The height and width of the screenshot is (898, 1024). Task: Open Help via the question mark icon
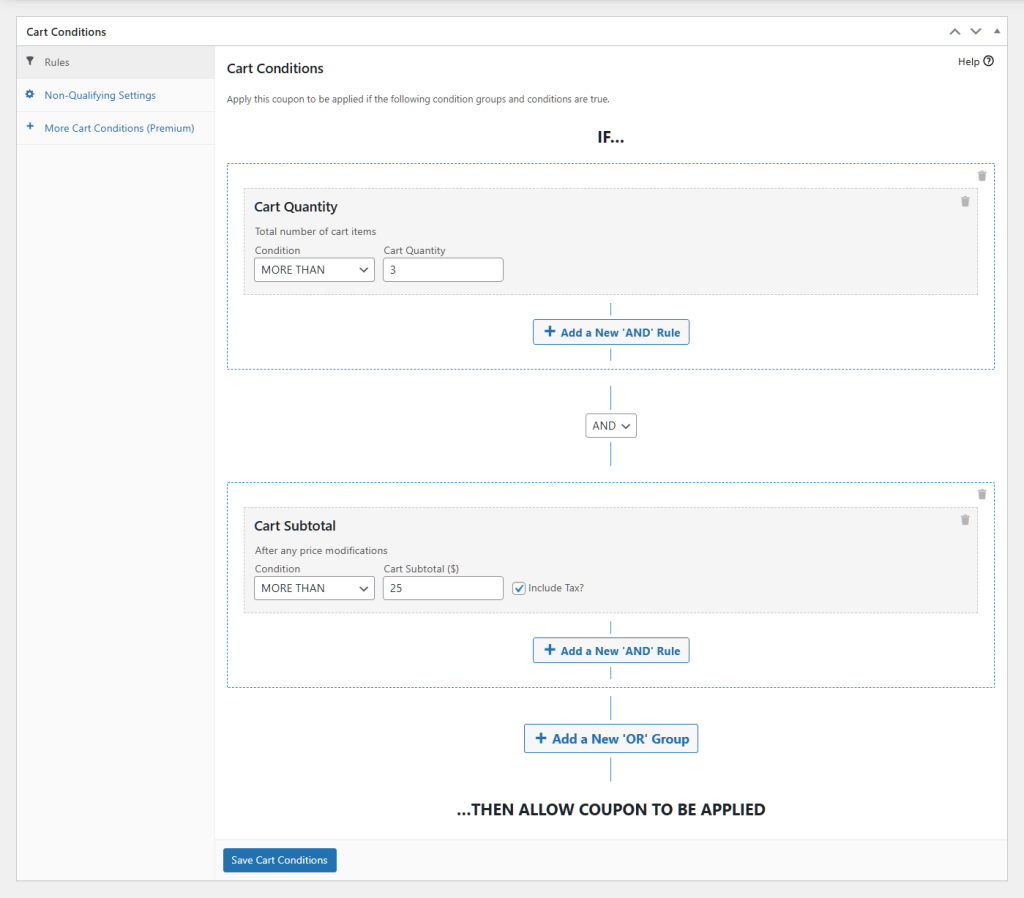[988, 61]
